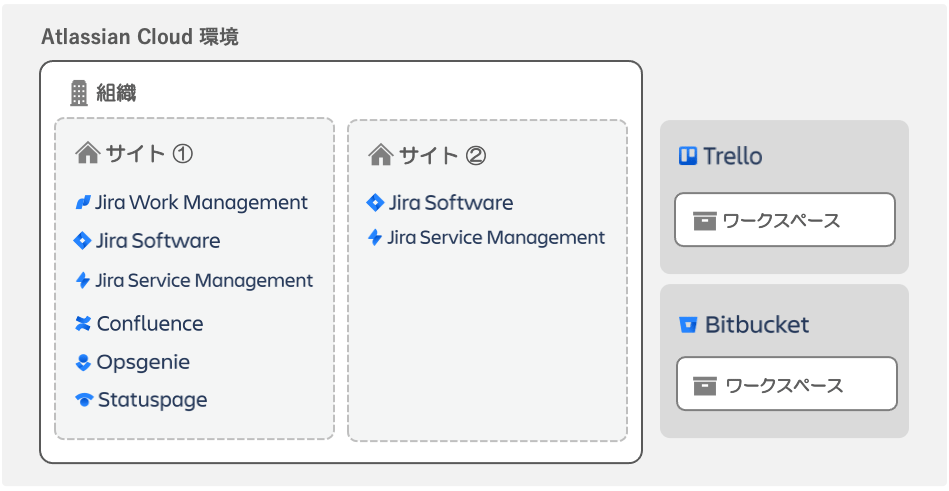The height and width of the screenshot is (491, 949).
Task: Click the 組織 label text
Action: click(116, 93)
